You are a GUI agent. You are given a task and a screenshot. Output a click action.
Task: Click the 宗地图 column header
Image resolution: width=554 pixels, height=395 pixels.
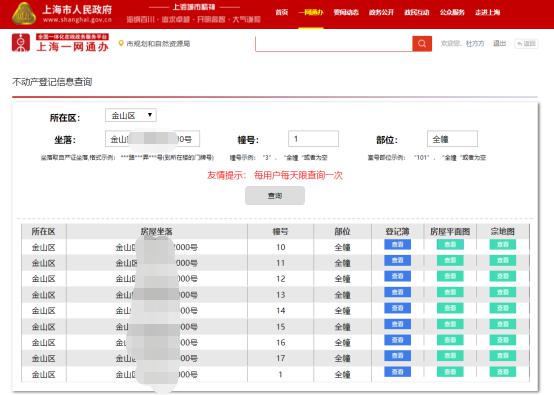(x=502, y=231)
